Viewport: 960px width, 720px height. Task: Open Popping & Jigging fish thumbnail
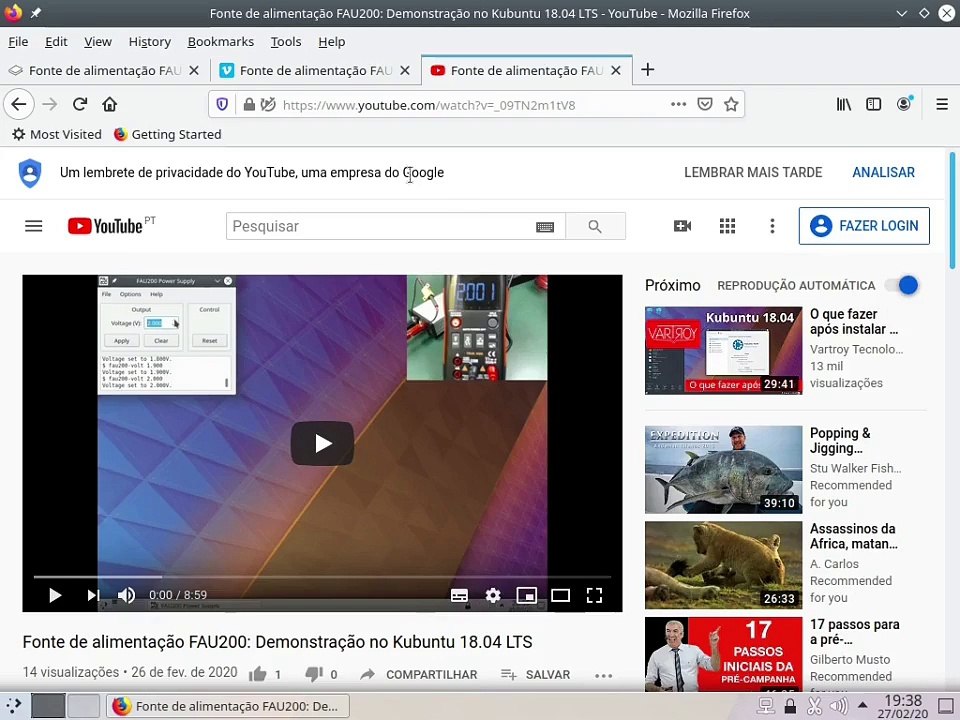tap(723, 470)
